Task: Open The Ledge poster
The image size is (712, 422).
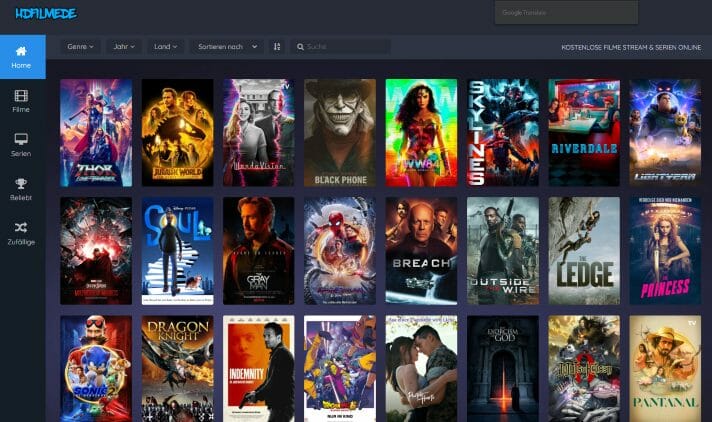Action: [584, 251]
